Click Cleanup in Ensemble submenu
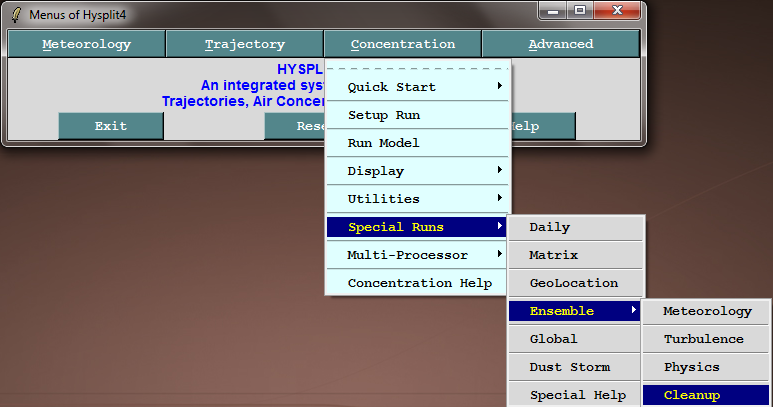This screenshot has width=773, height=407. 706,395
